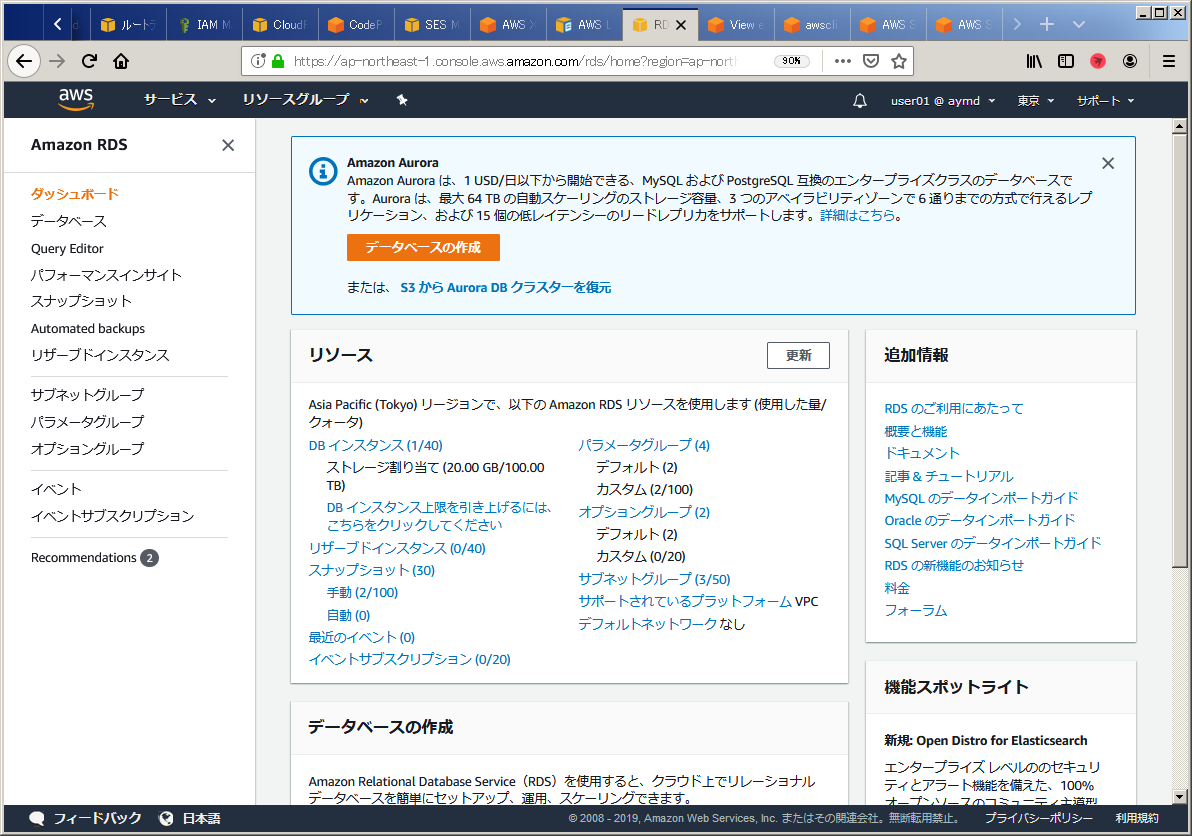Open the 東京 region dropdown
This screenshot has height=836, width=1192.
(x=1035, y=100)
